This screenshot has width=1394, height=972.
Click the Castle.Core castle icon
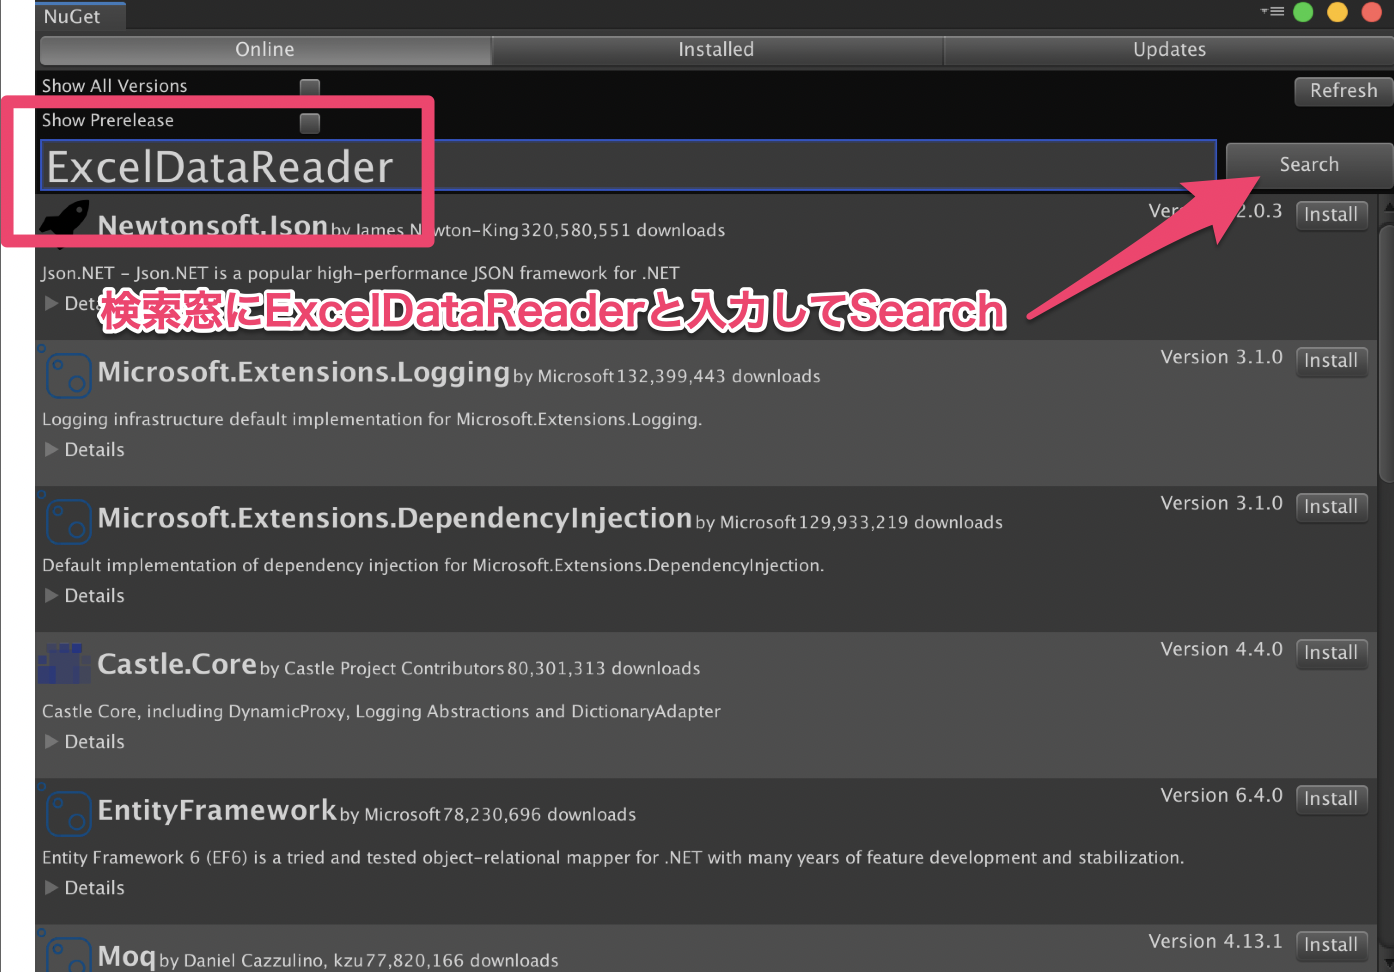click(64, 664)
